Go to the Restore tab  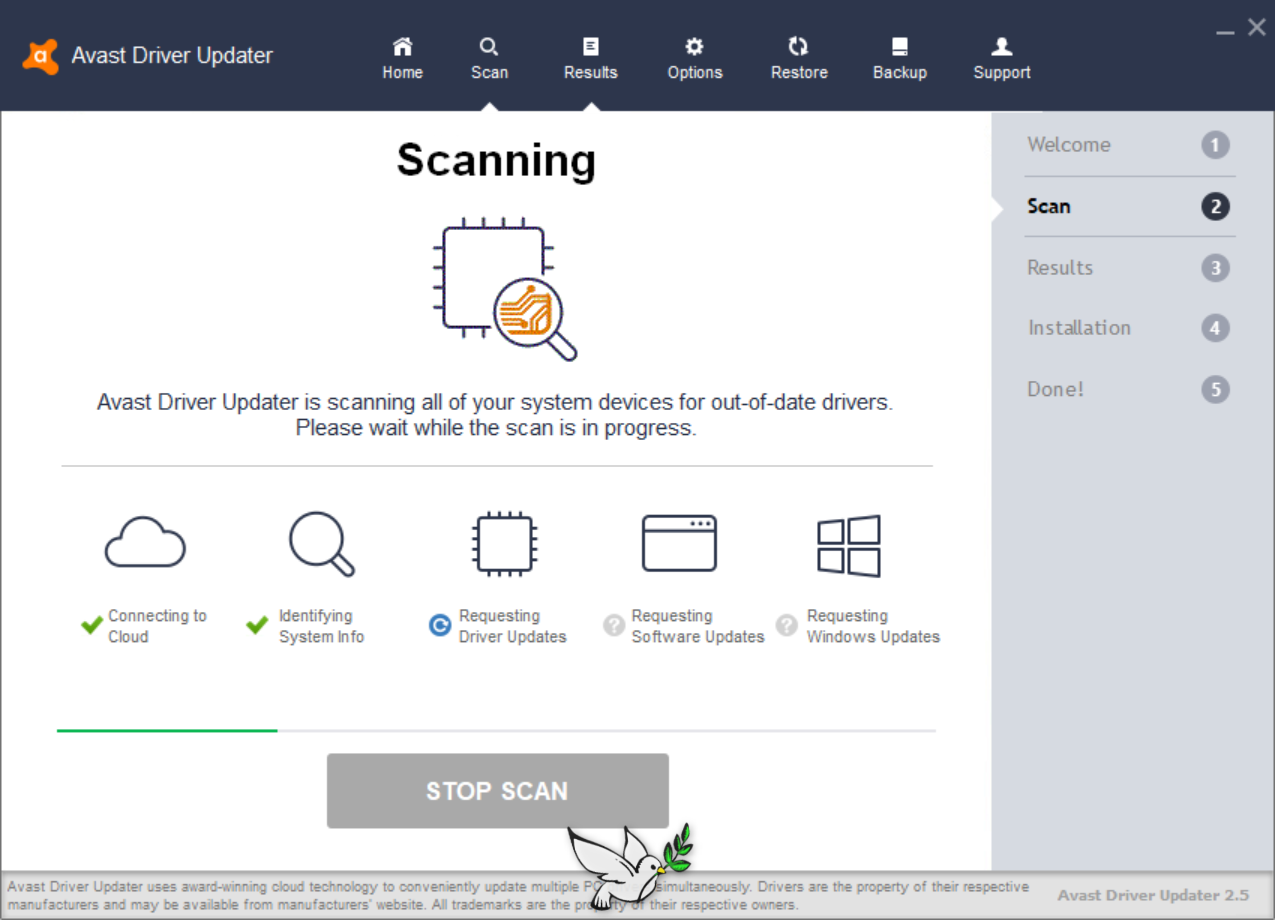click(x=799, y=59)
